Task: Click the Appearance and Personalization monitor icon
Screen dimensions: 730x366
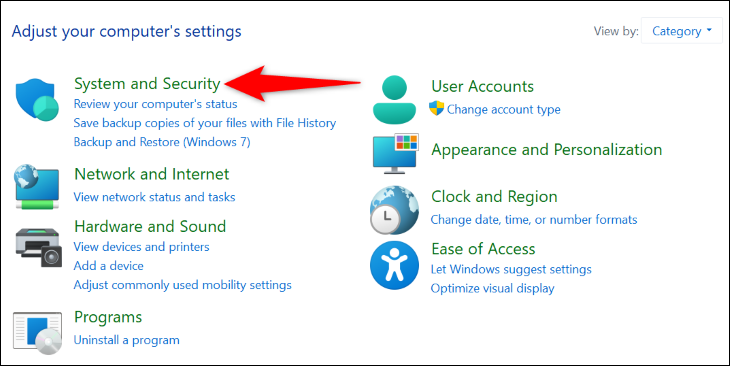Action: (x=396, y=153)
